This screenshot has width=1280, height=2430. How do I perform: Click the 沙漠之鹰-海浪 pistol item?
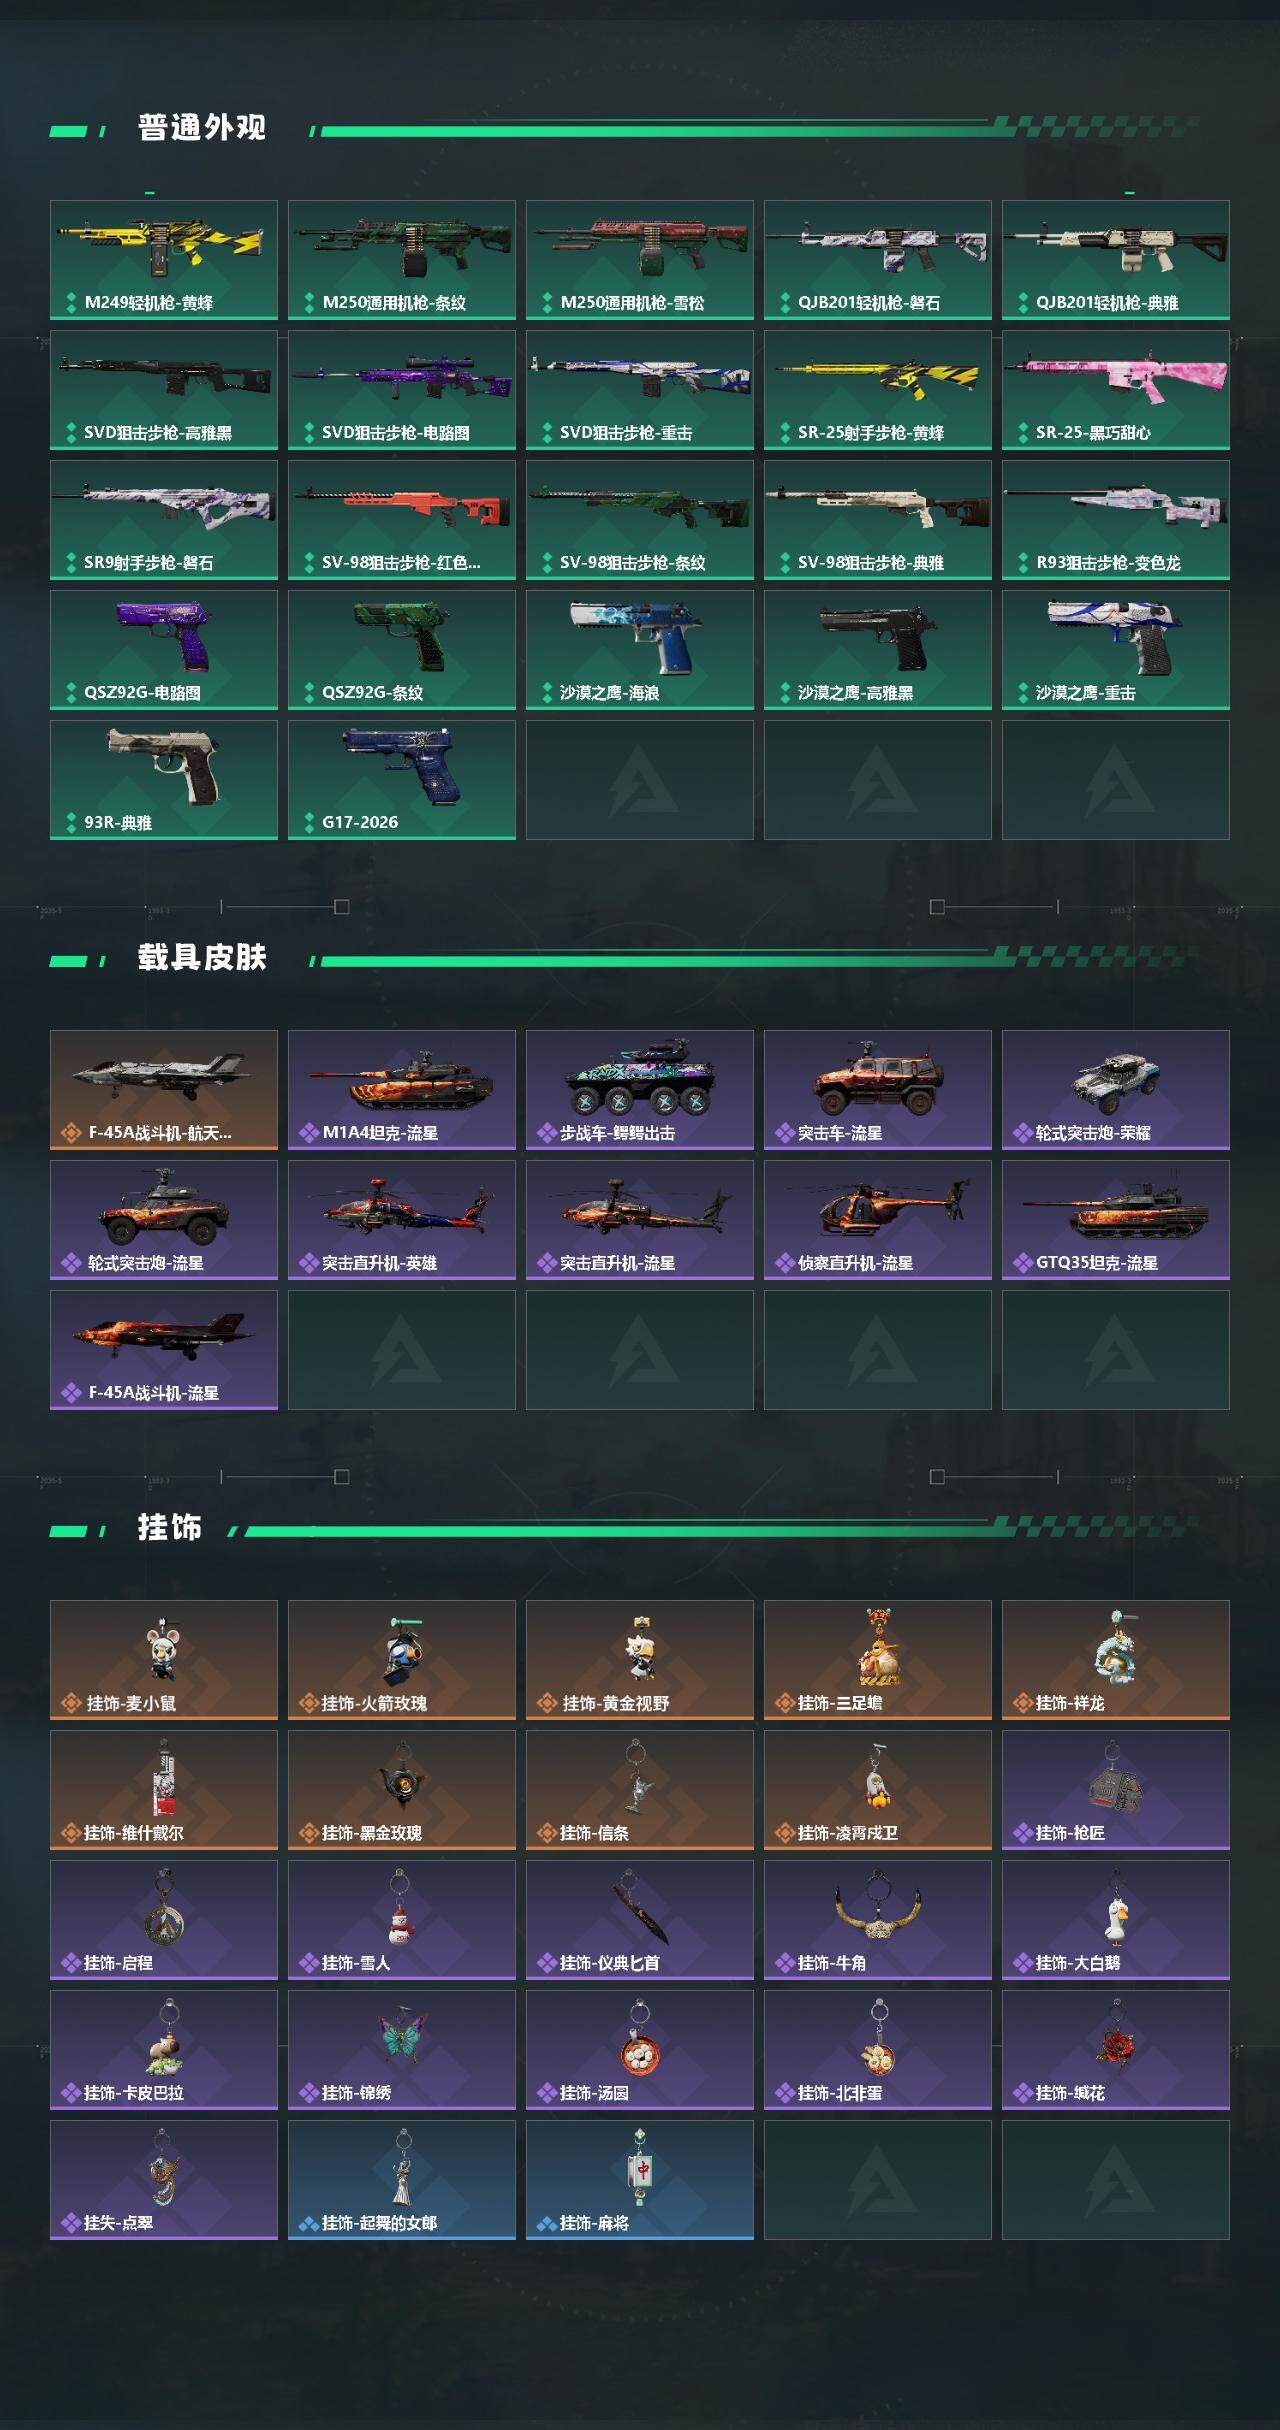coord(640,650)
